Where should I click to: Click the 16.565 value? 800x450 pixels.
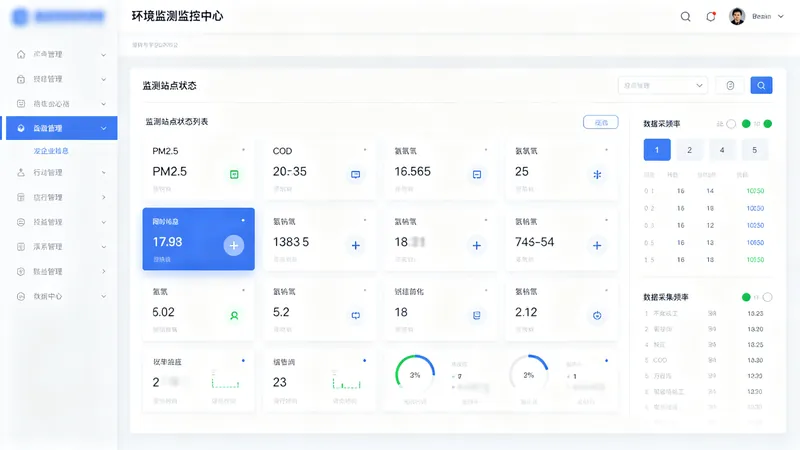(x=412, y=171)
